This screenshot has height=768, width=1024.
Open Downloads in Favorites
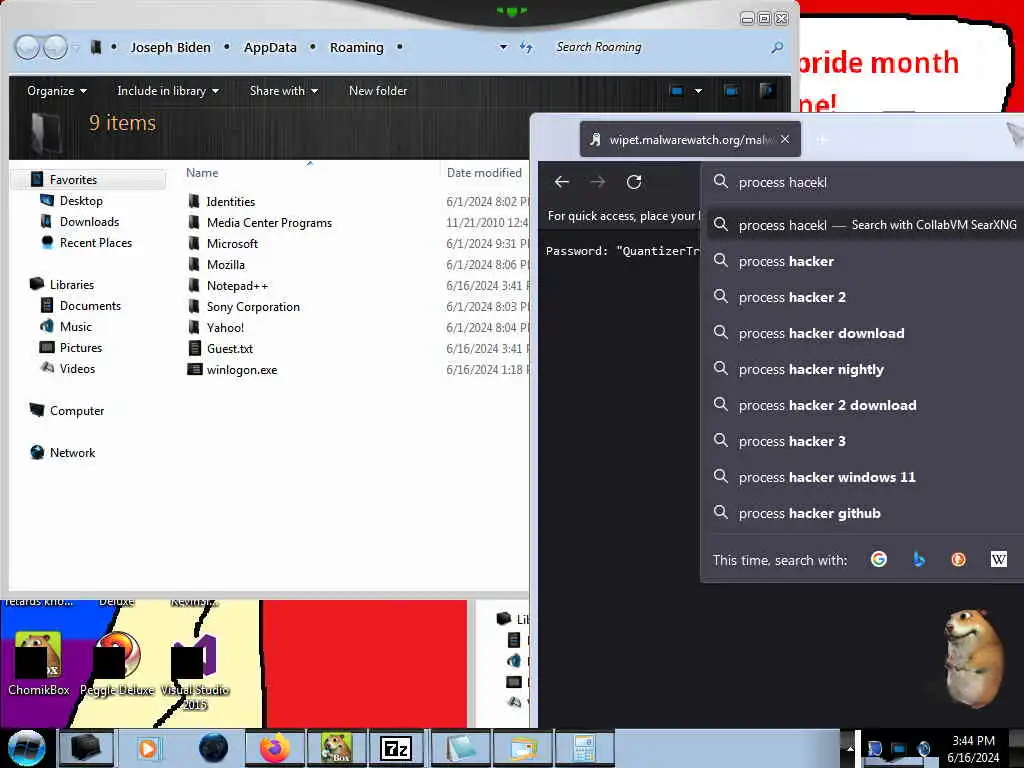[89, 221]
